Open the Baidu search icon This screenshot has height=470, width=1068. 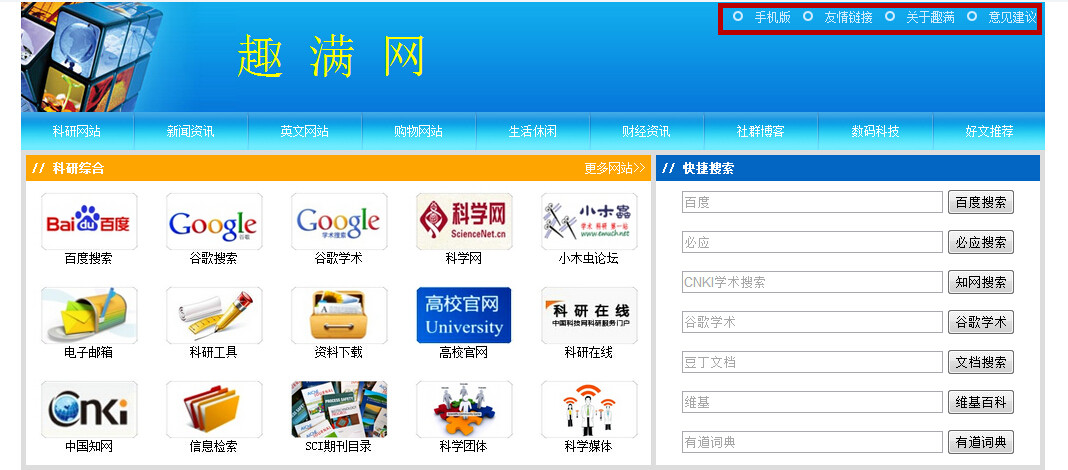pyautogui.click(x=89, y=221)
